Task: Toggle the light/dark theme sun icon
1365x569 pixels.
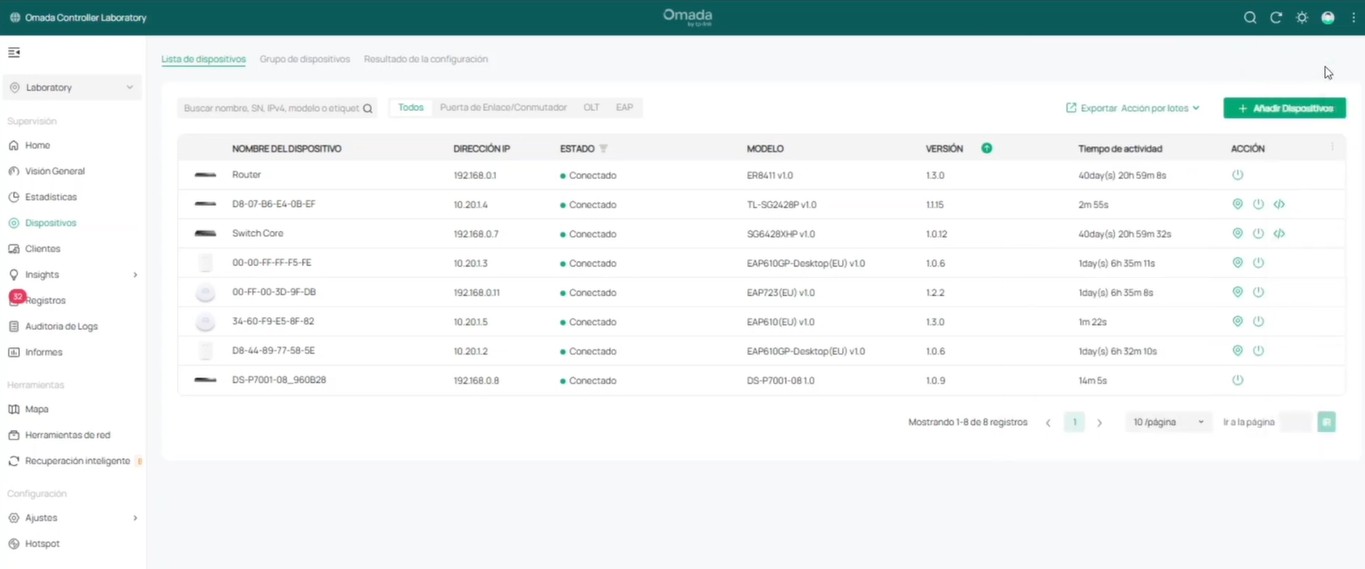Action: [1302, 18]
